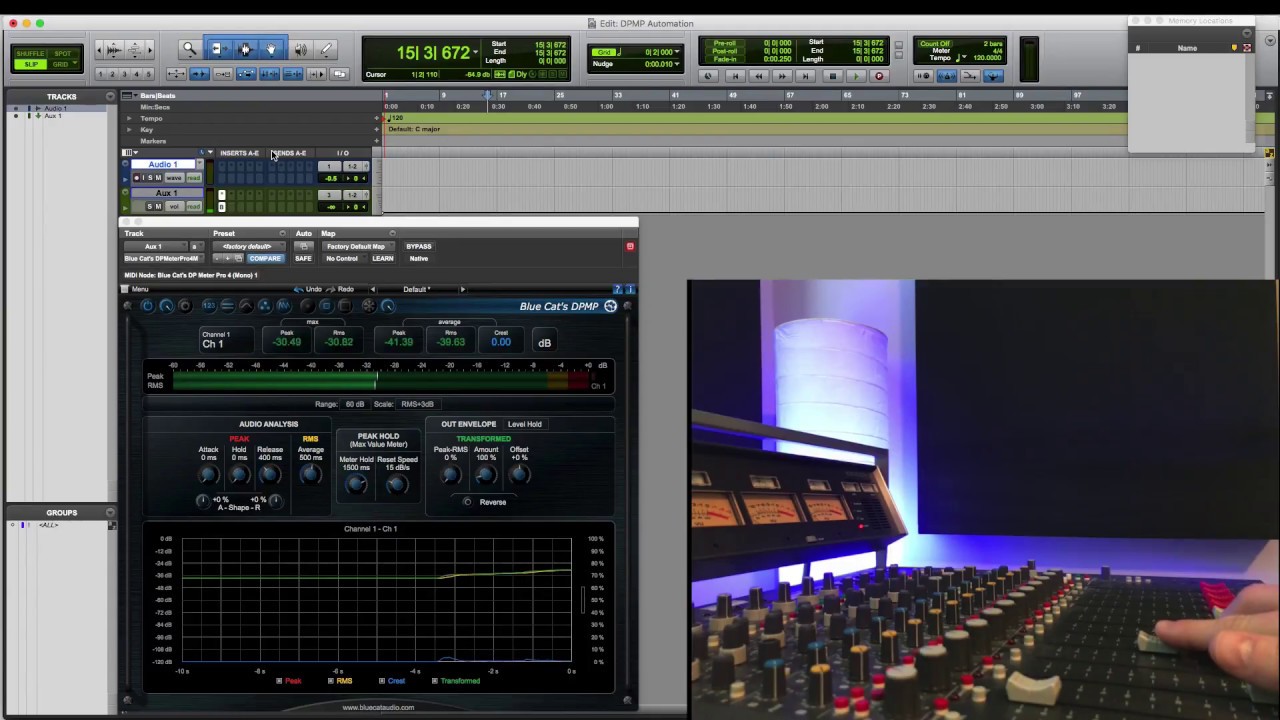Click the red Record transport button
Viewport: 1280px width, 720px height.
pos(880,76)
